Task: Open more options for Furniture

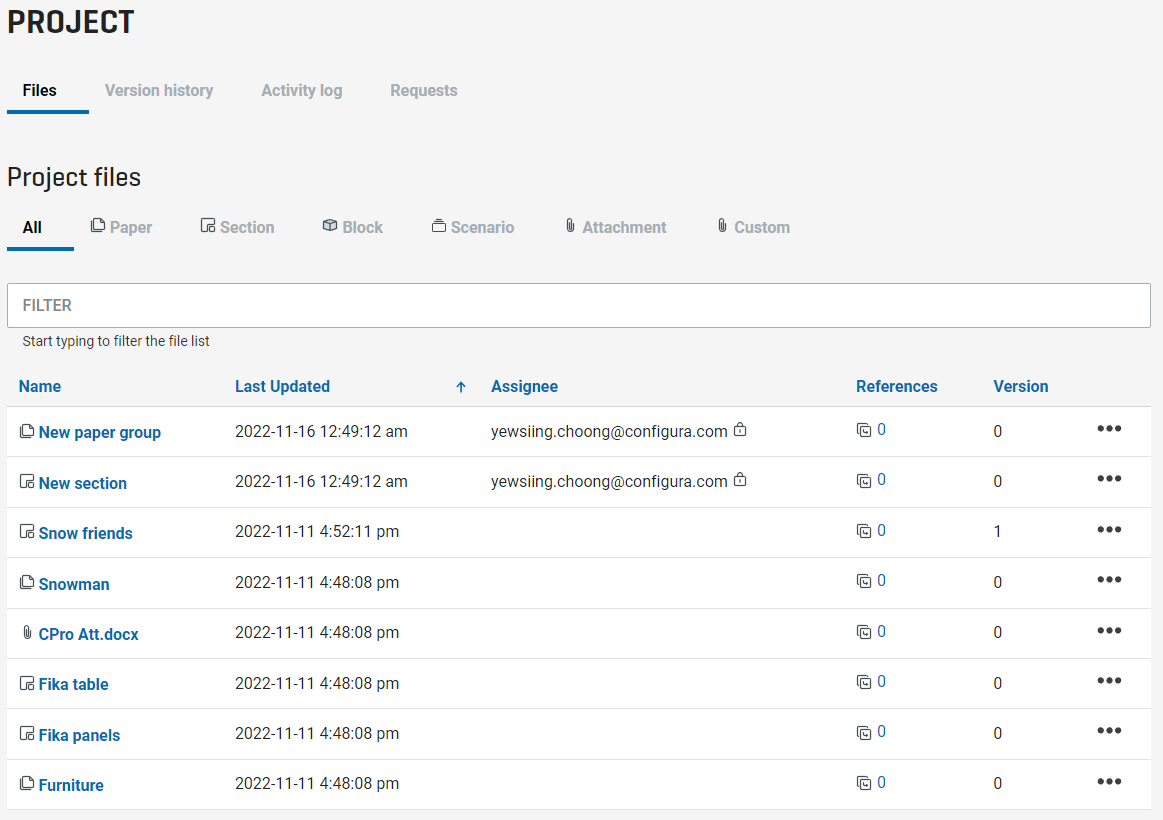Action: [x=1109, y=781]
